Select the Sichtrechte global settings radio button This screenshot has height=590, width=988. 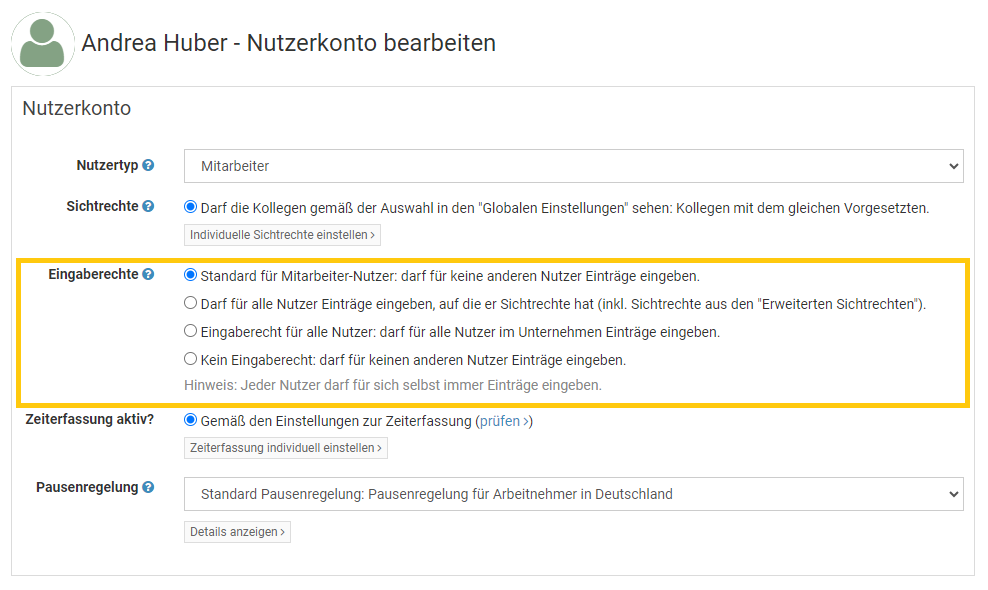tap(191, 208)
